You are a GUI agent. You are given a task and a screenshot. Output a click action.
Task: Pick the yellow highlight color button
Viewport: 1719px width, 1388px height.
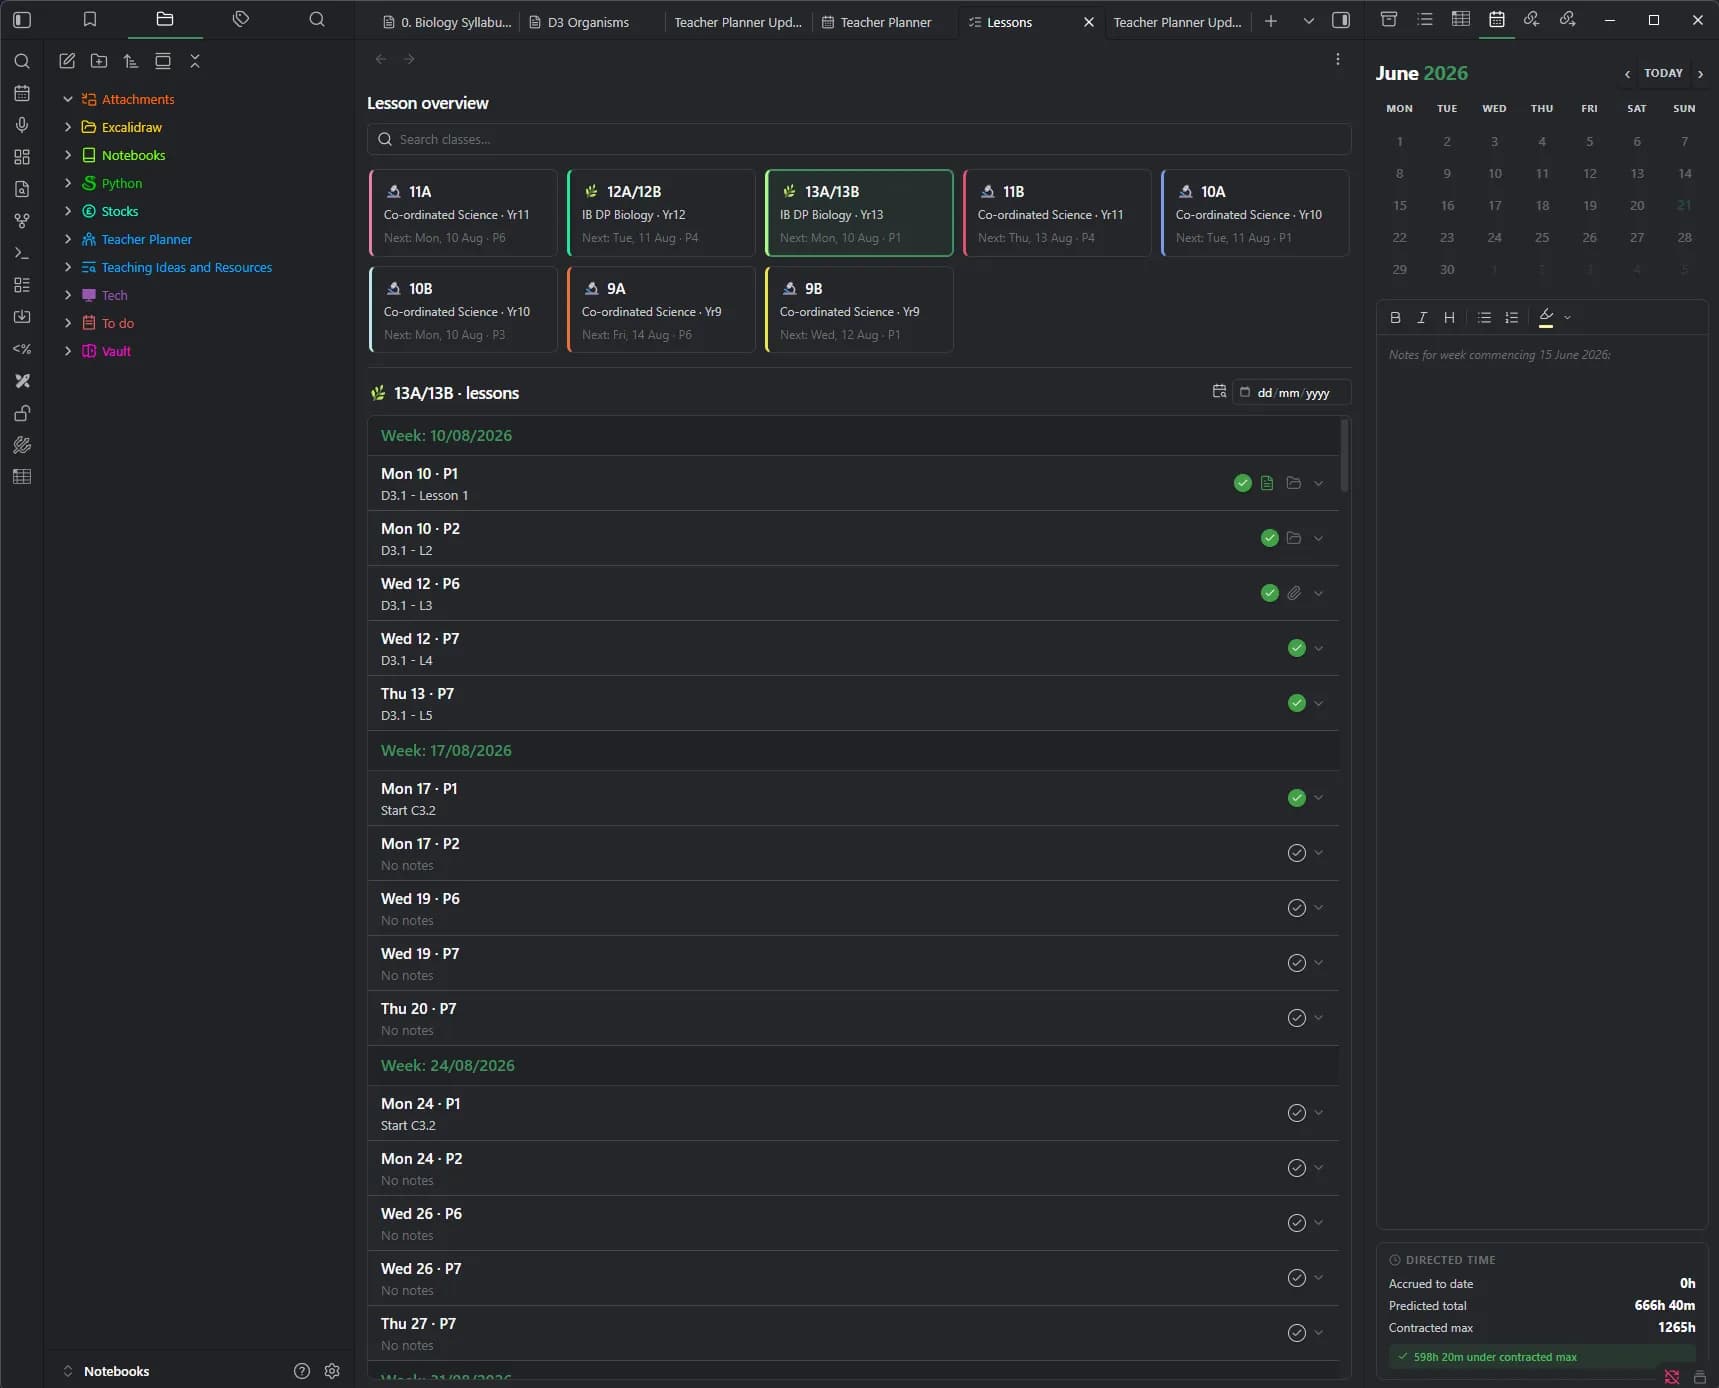pos(1546,317)
